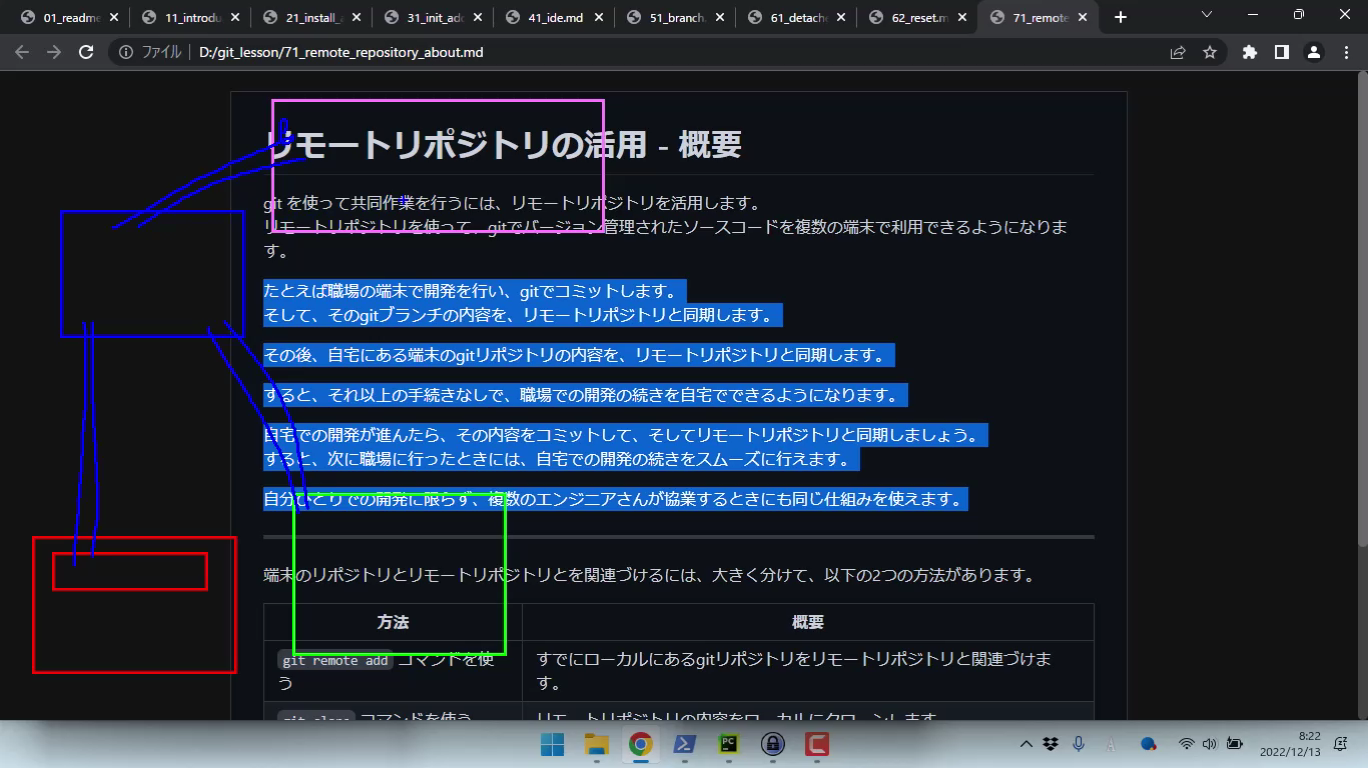Screen dimensions: 1368x768
Task: Click the share page icon in address bar
Action: (1178, 52)
